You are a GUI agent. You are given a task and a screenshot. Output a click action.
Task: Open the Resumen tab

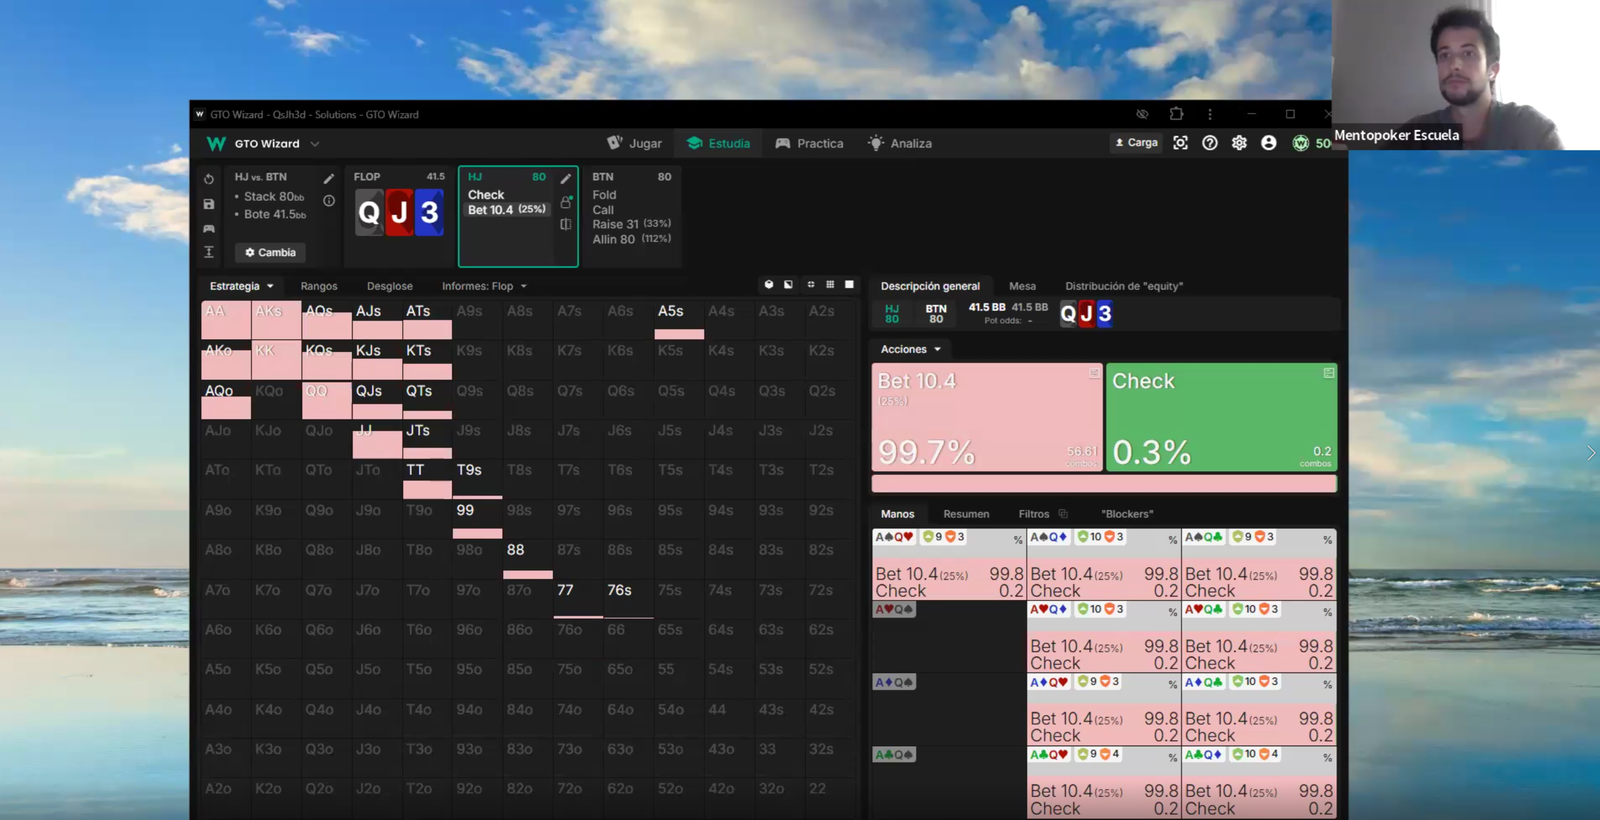(966, 514)
